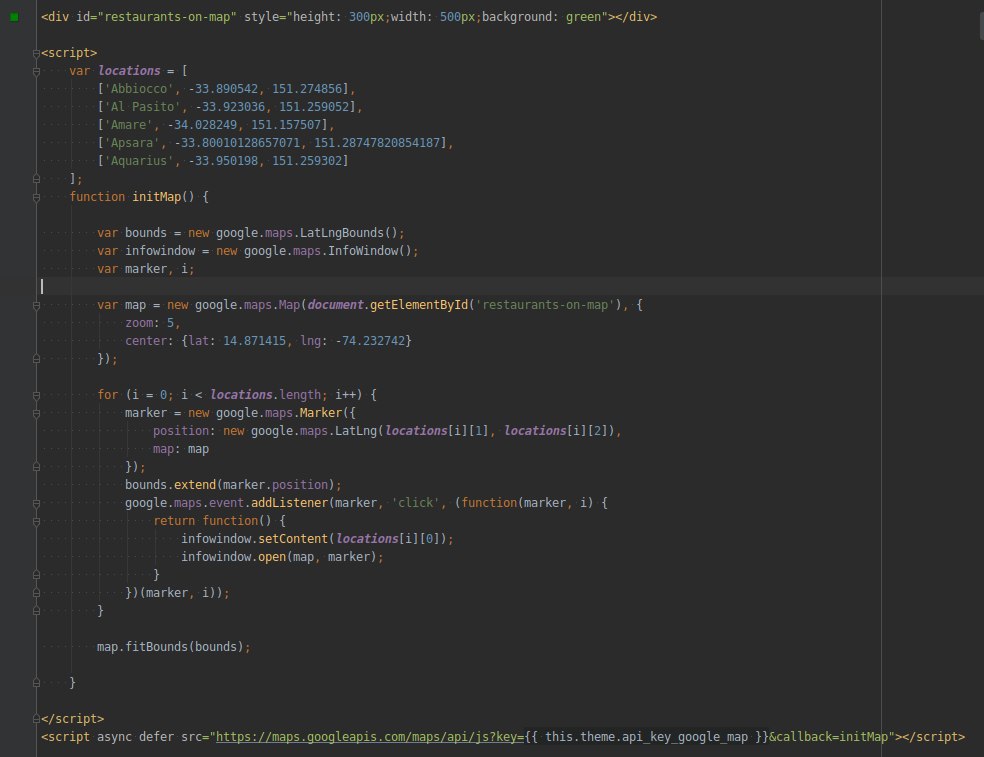Image resolution: width=984 pixels, height=757 pixels.
Task: Click the lng value -74.232742
Action: [370, 341]
